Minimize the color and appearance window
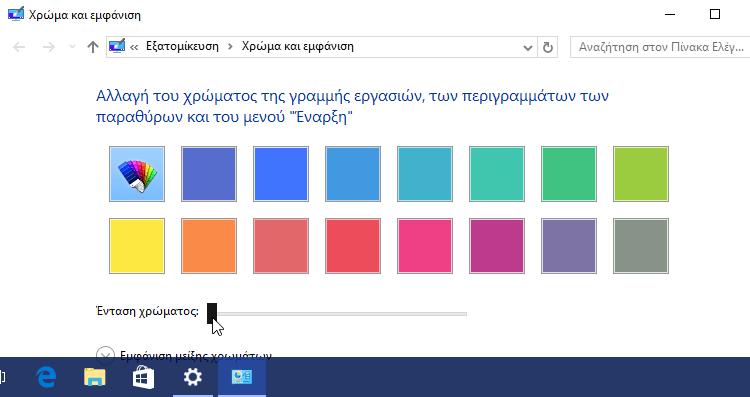Screen dimensions: 750x397 coord(670,14)
